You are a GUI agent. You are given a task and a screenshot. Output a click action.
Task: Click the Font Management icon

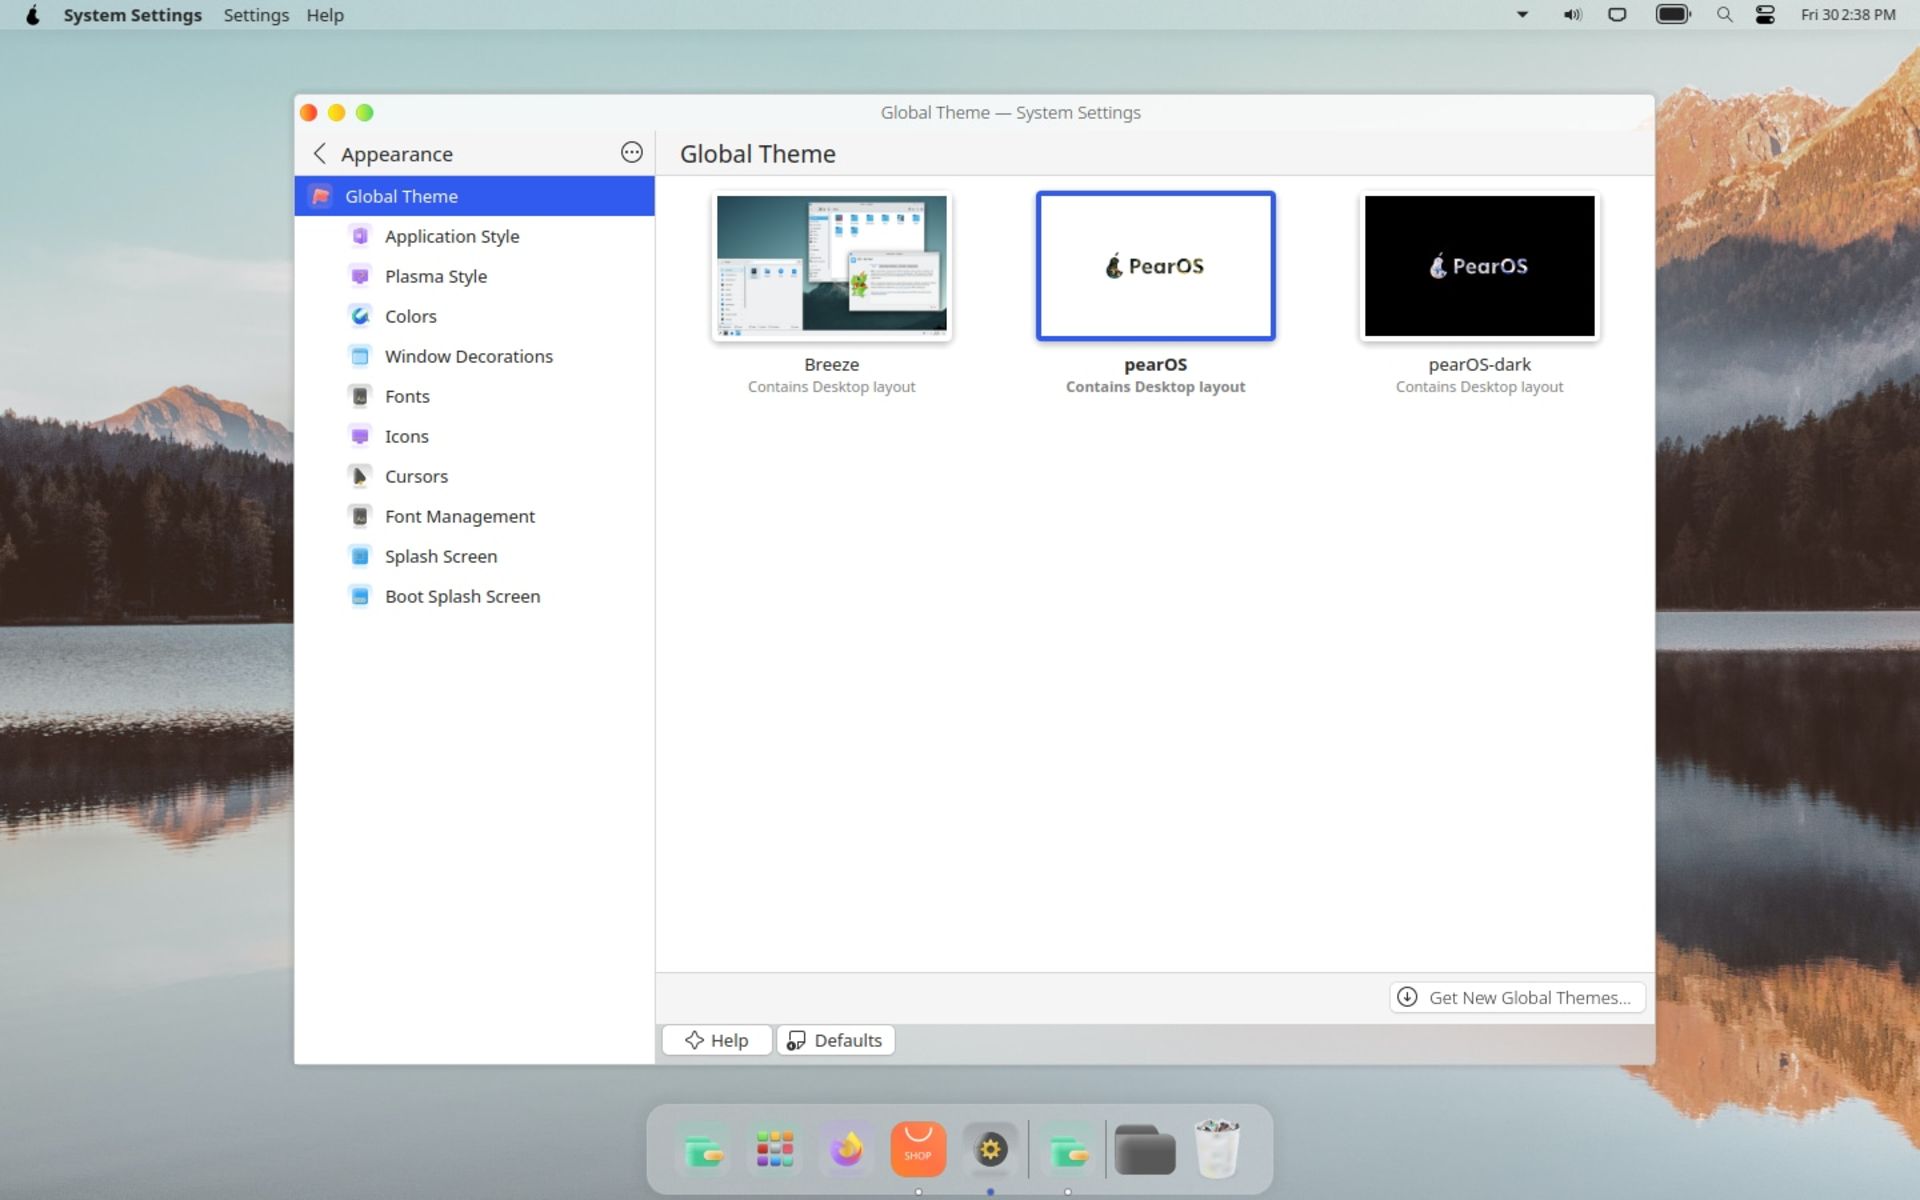[360, 516]
